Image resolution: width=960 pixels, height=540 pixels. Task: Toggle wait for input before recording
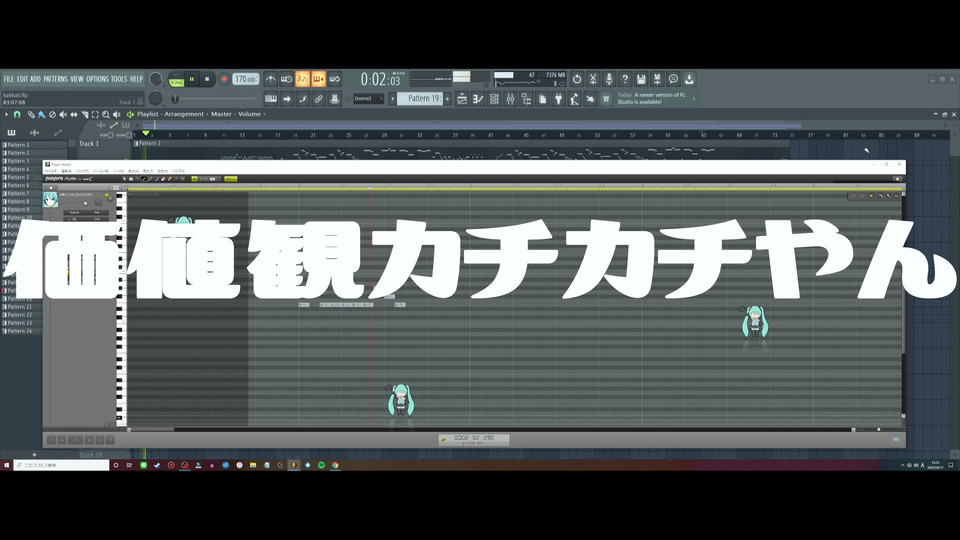pyautogui.click(x=287, y=79)
